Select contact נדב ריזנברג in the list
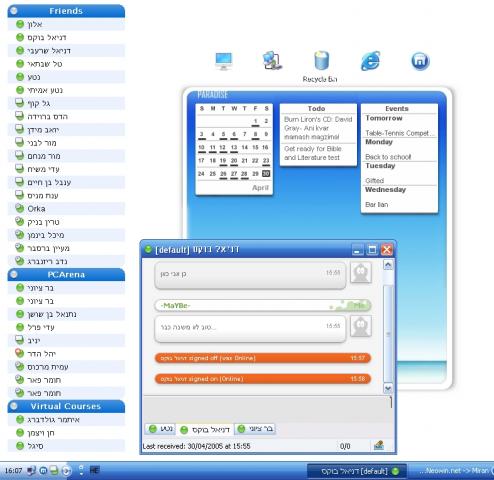 66,261
